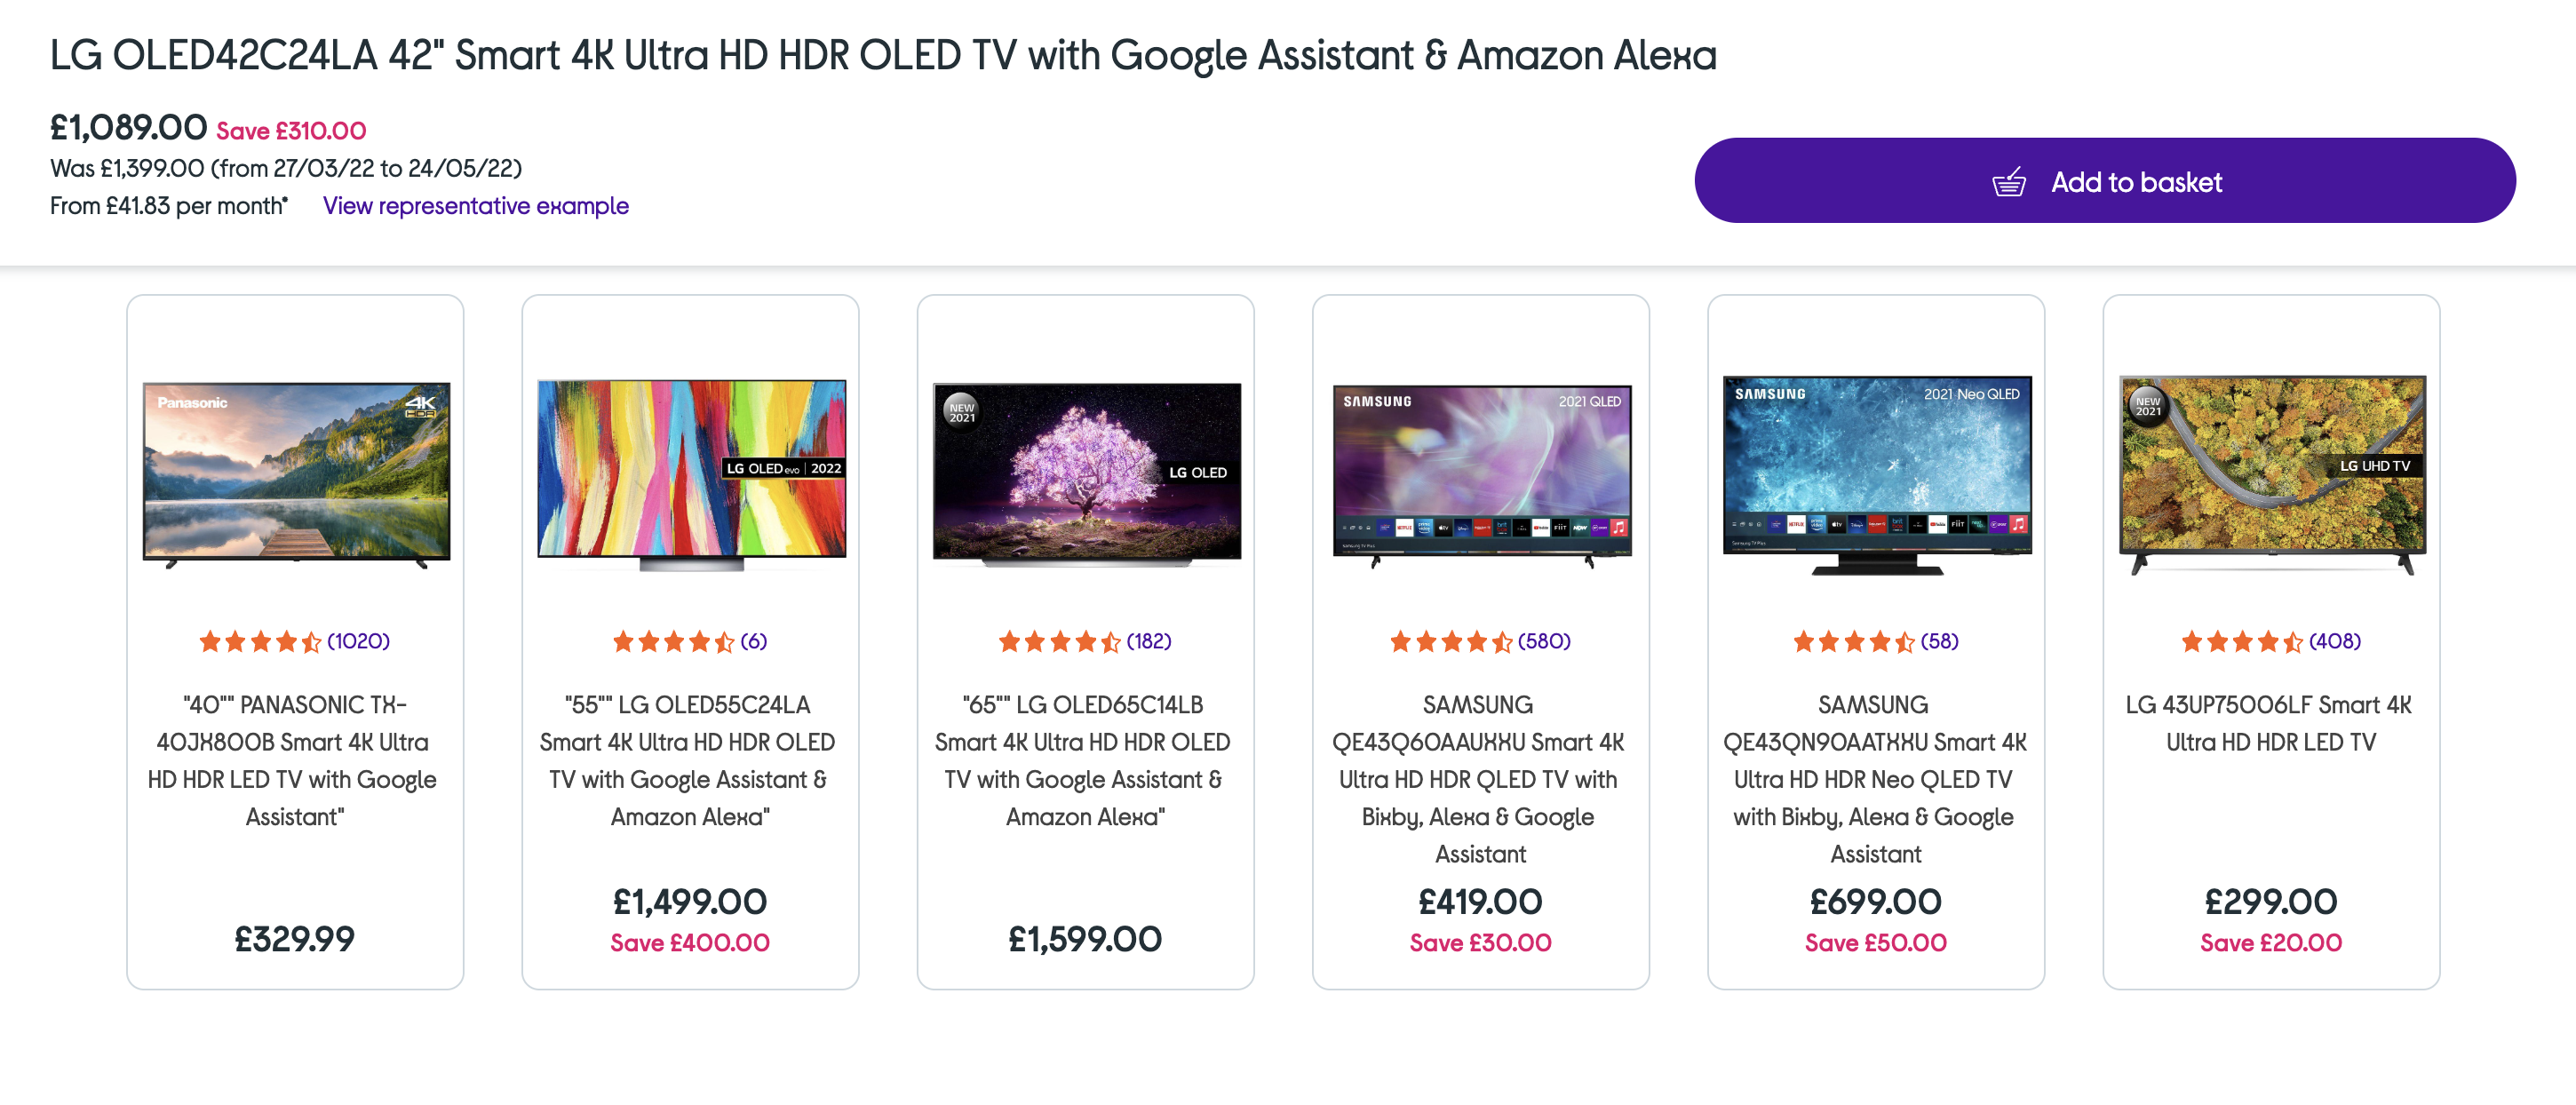The image size is (2576, 1105).
Task: Open the Samsung 2021 QLED TV image
Action: pyautogui.click(x=1481, y=476)
